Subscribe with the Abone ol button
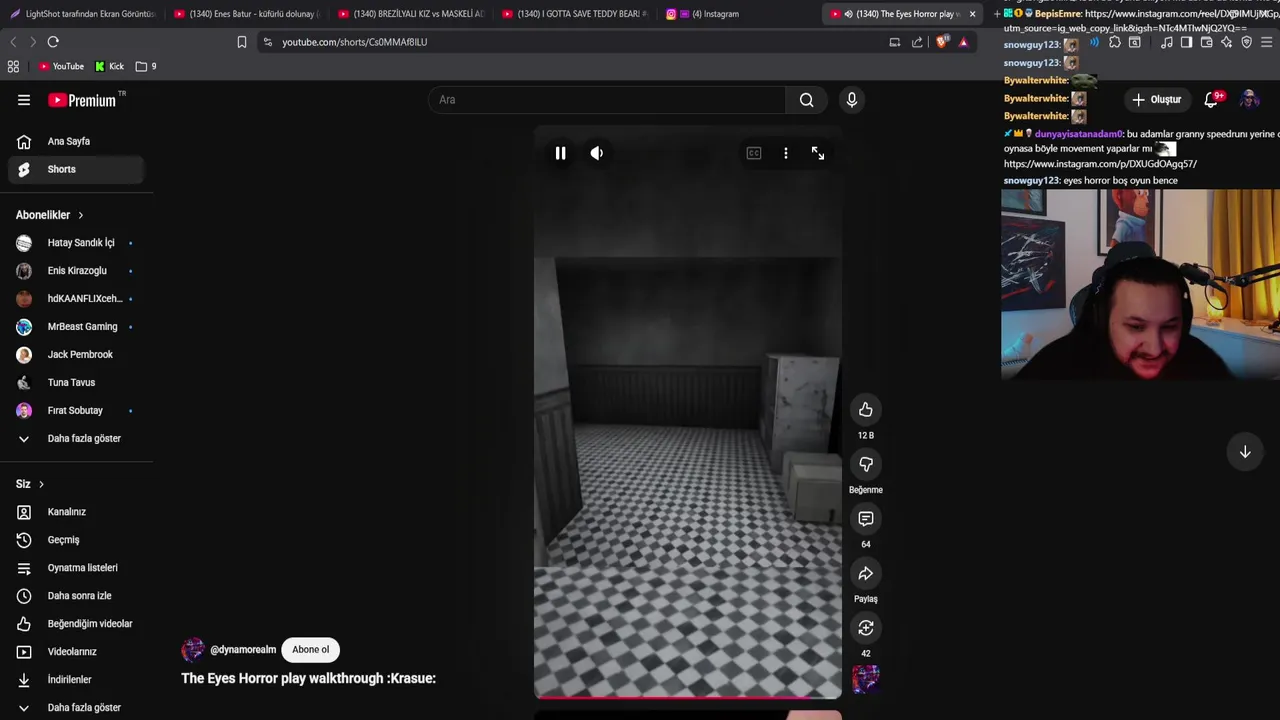The height and width of the screenshot is (720, 1280). click(x=310, y=650)
